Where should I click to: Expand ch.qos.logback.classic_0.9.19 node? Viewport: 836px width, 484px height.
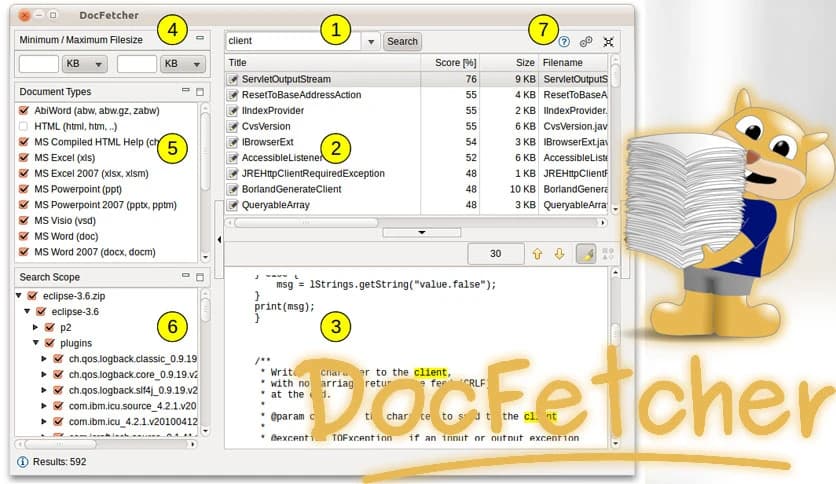(x=44, y=359)
